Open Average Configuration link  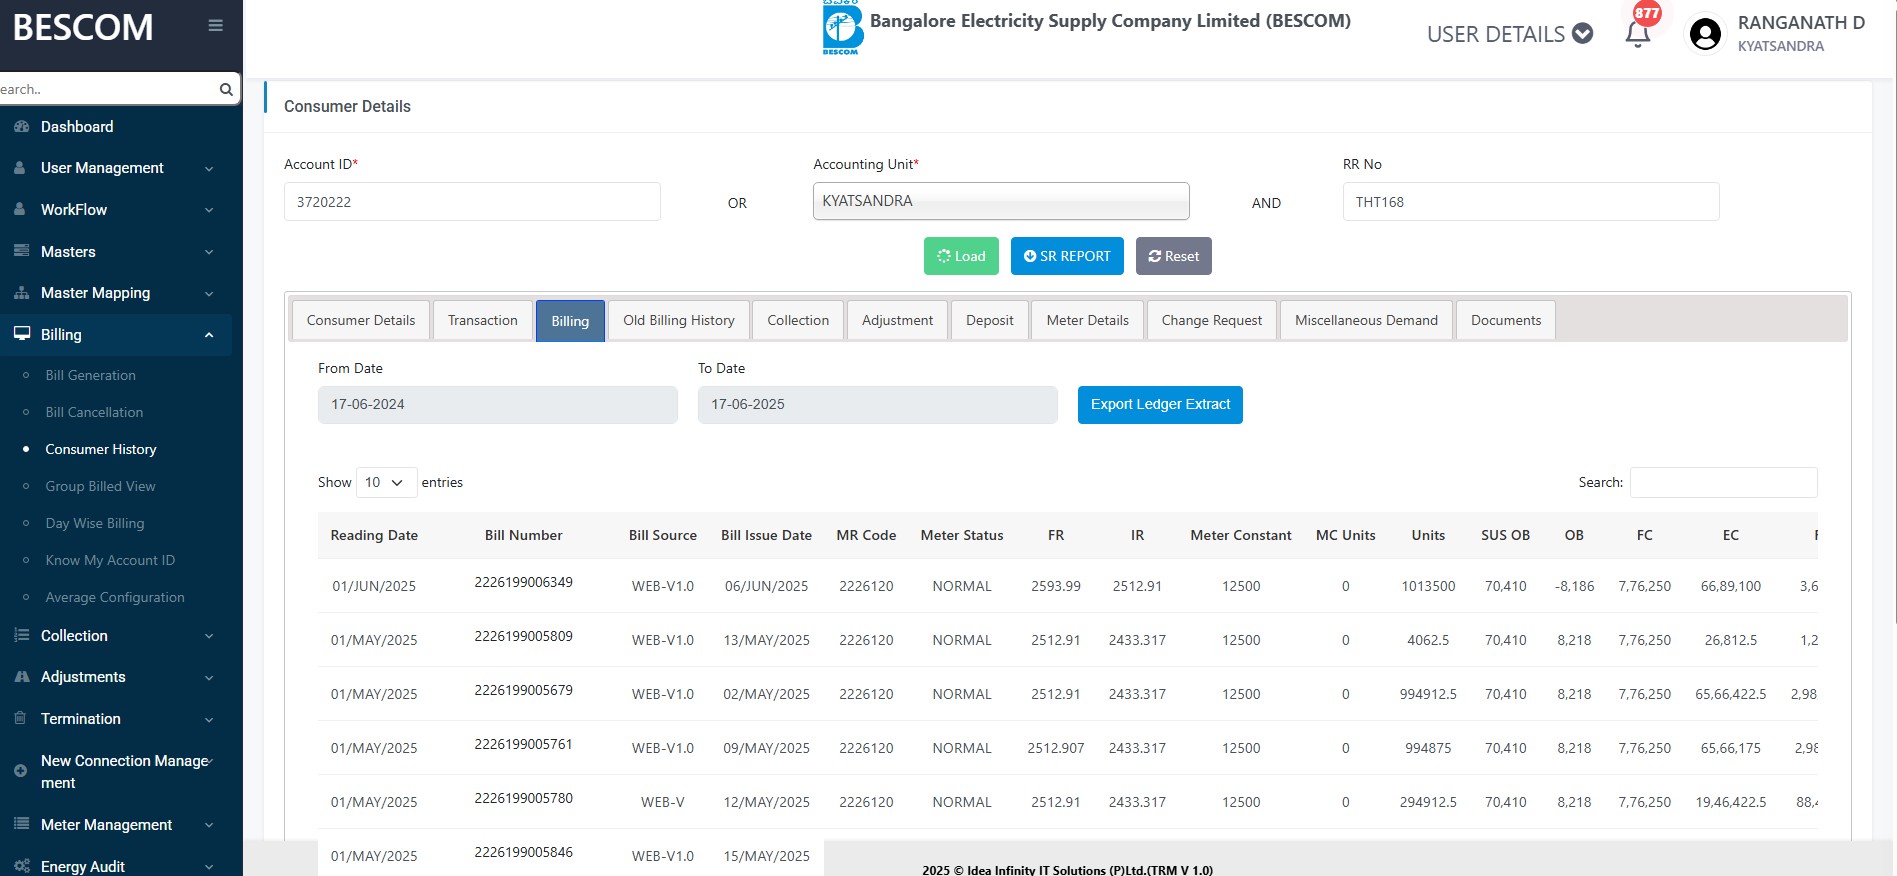tap(115, 597)
